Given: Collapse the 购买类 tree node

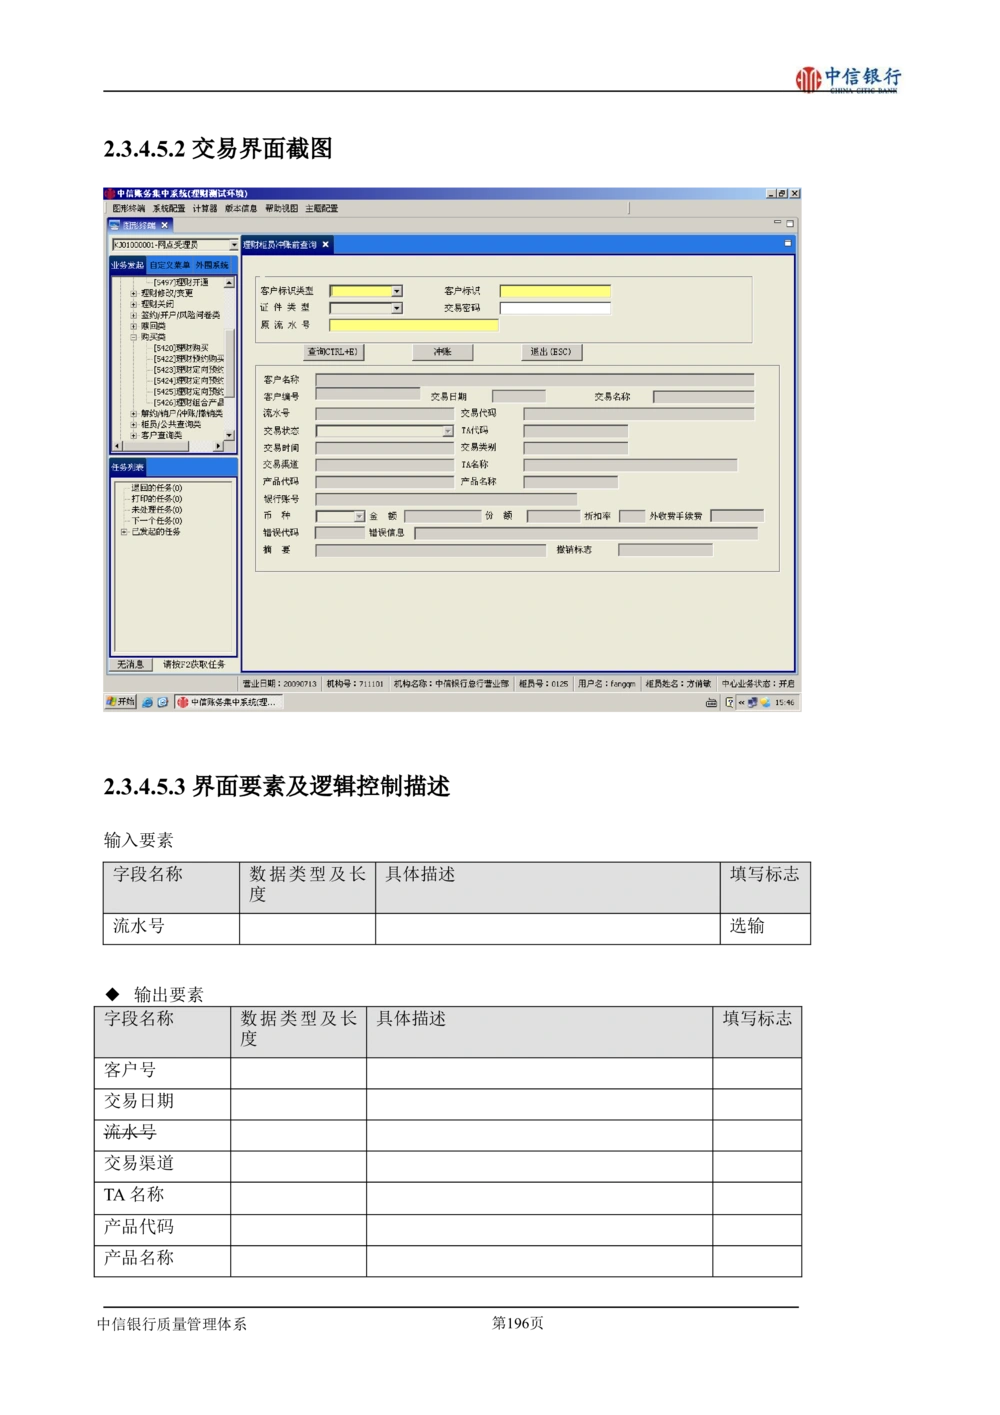Looking at the screenshot, I should coord(134,337).
